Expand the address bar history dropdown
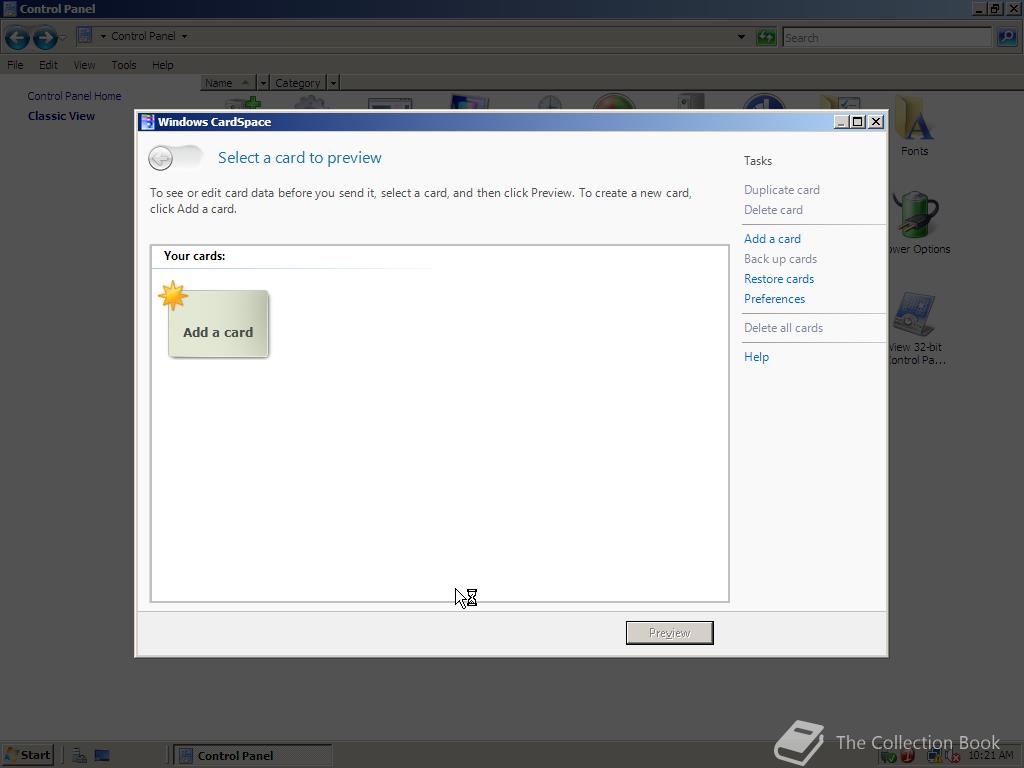 pyautogui.click(x=741, y=37)
